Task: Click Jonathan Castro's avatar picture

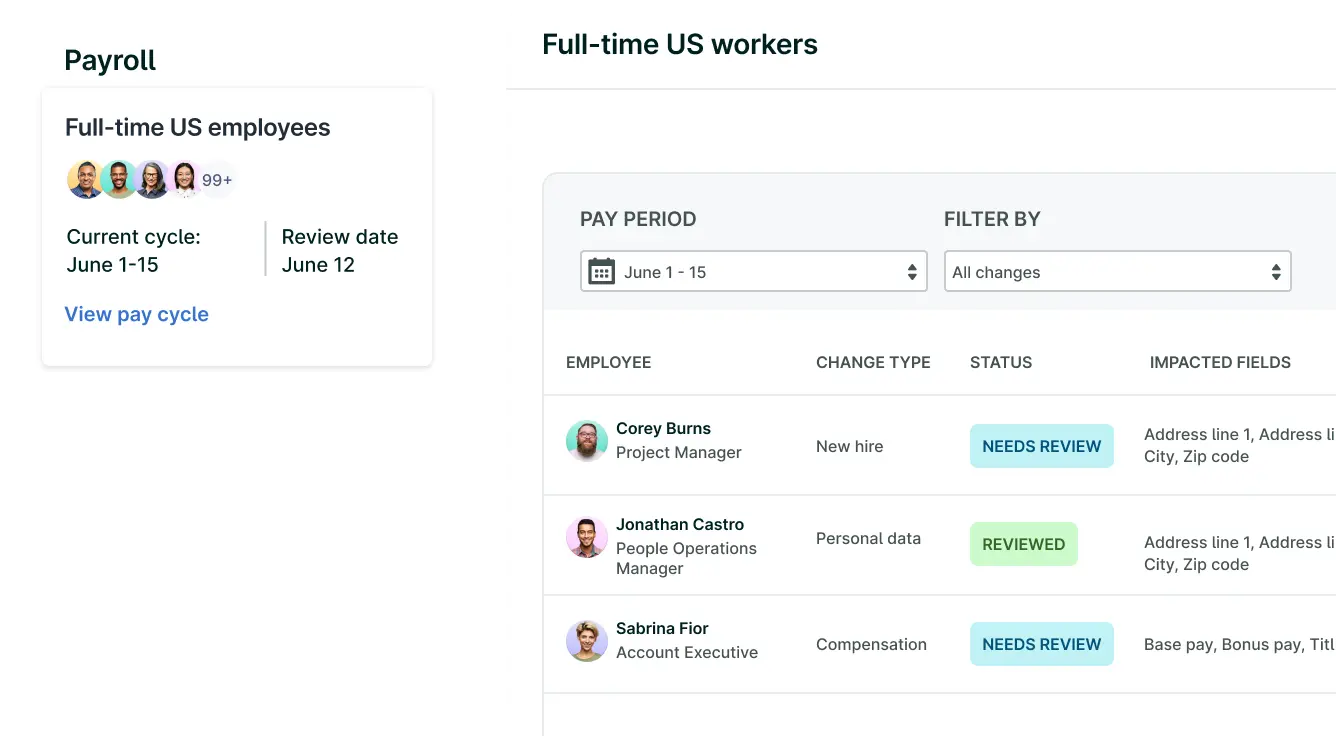Action: [587, 538]
